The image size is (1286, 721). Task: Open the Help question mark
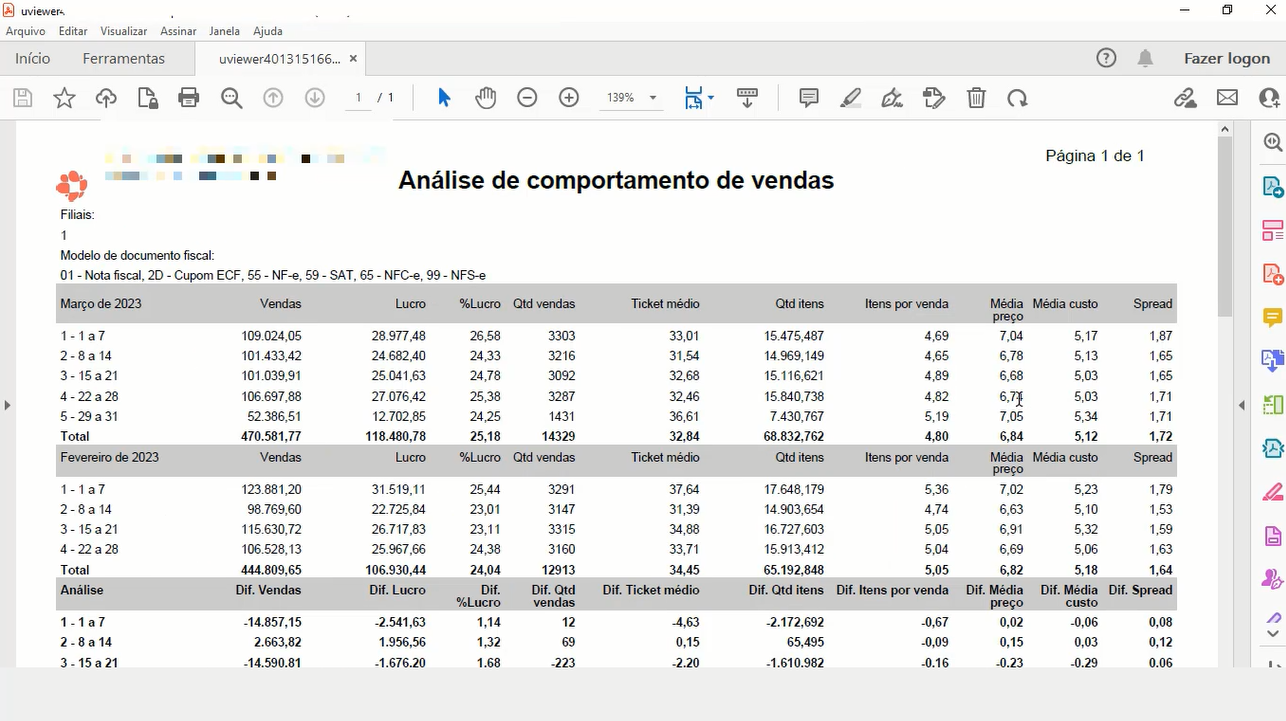[x=1106, y=58]
